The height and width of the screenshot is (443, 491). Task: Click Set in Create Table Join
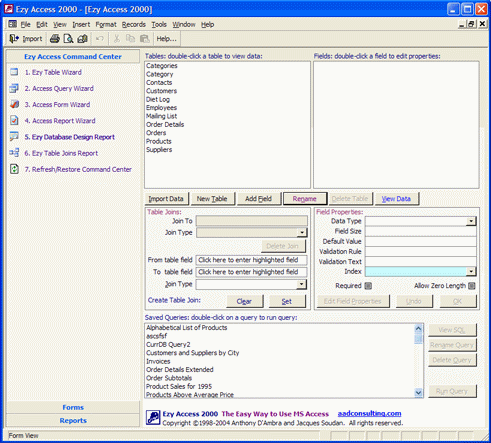click(x=287, y=301)
